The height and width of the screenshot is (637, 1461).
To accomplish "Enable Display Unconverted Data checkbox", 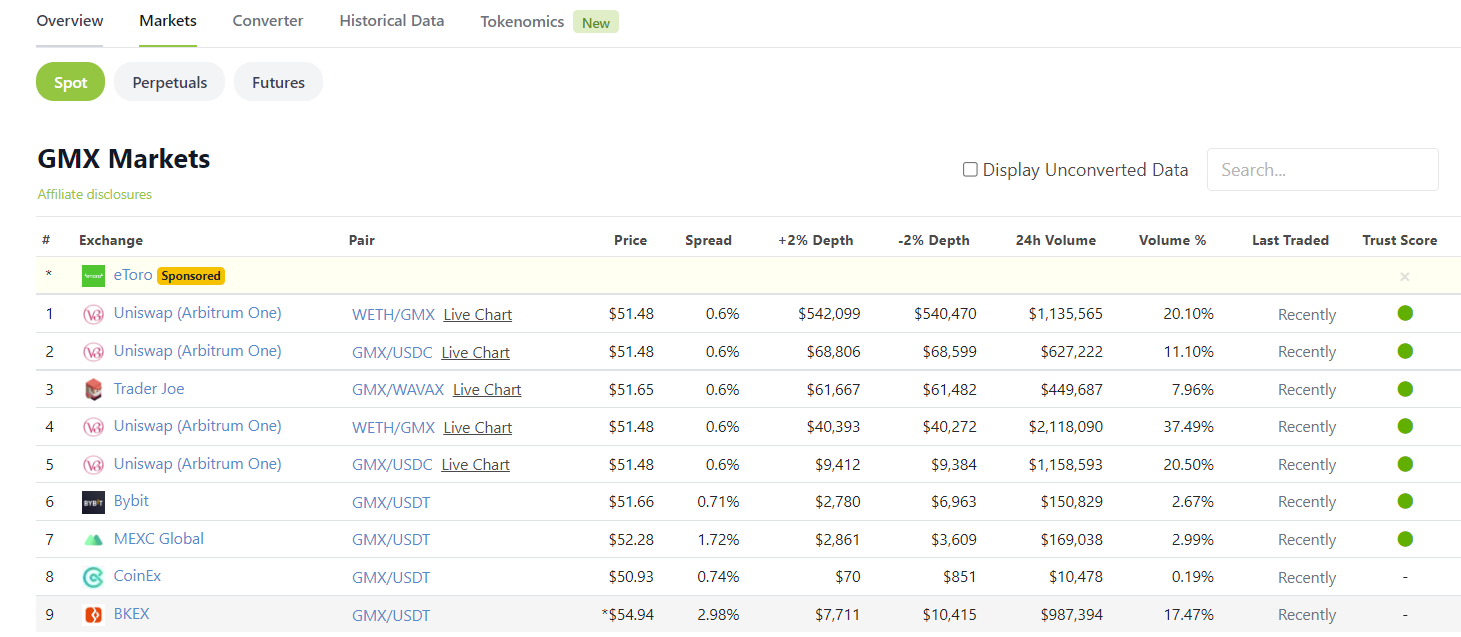I will pos(969,170).
